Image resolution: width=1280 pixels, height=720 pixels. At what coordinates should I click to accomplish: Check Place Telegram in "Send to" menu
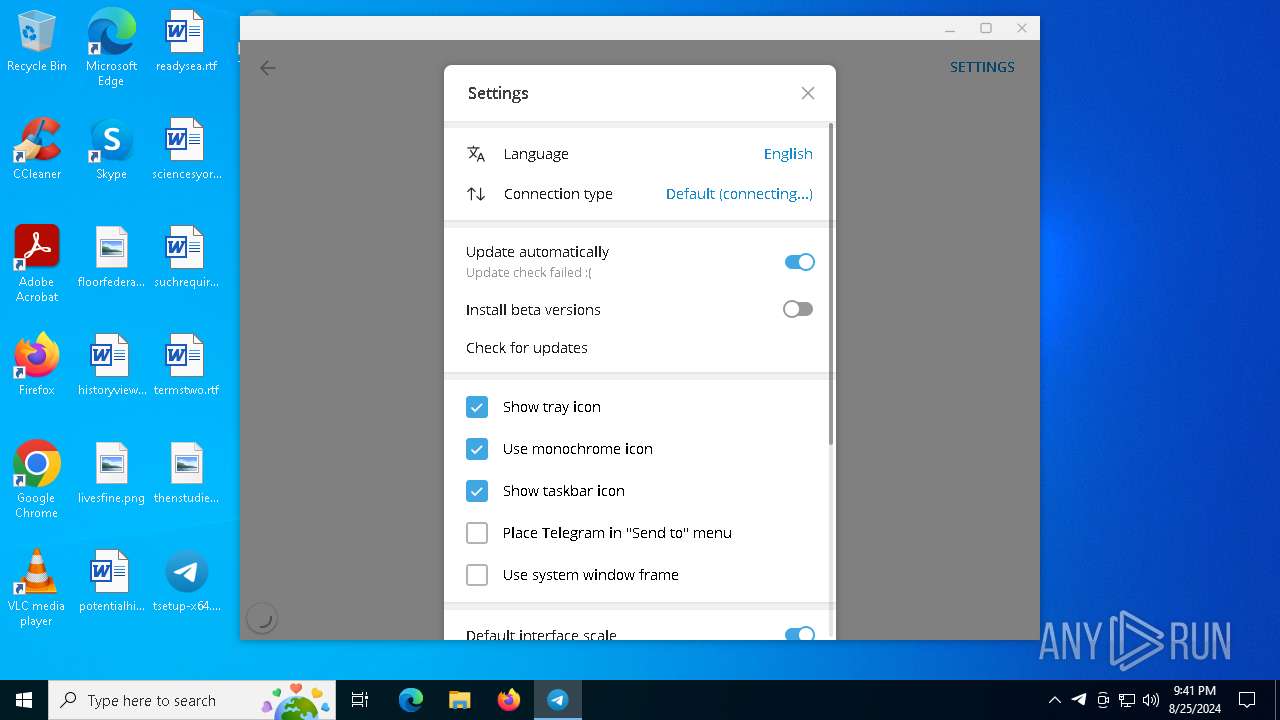477,533
